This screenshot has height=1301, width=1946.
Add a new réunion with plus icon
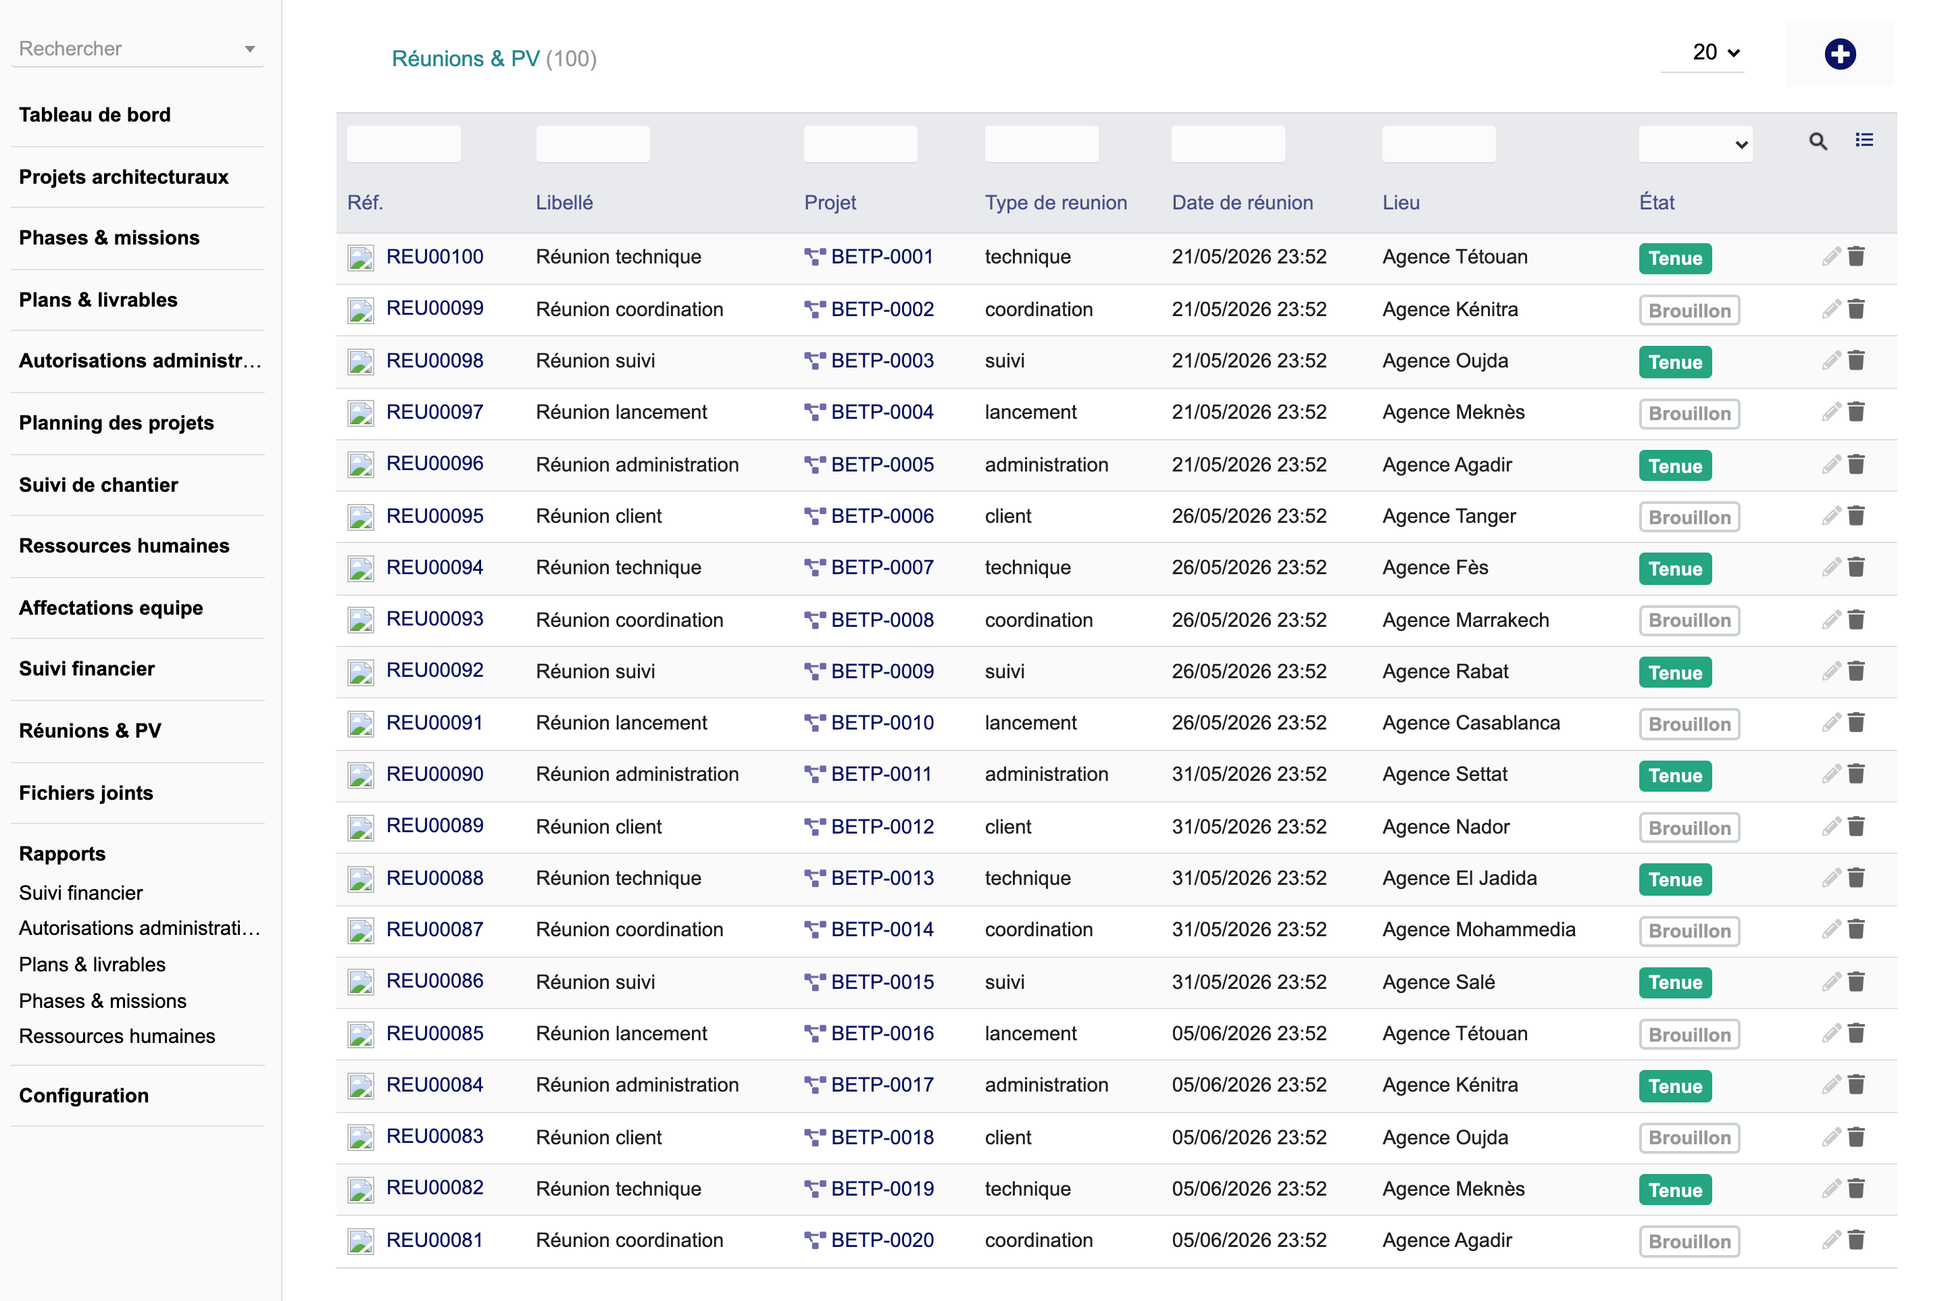1839,54
